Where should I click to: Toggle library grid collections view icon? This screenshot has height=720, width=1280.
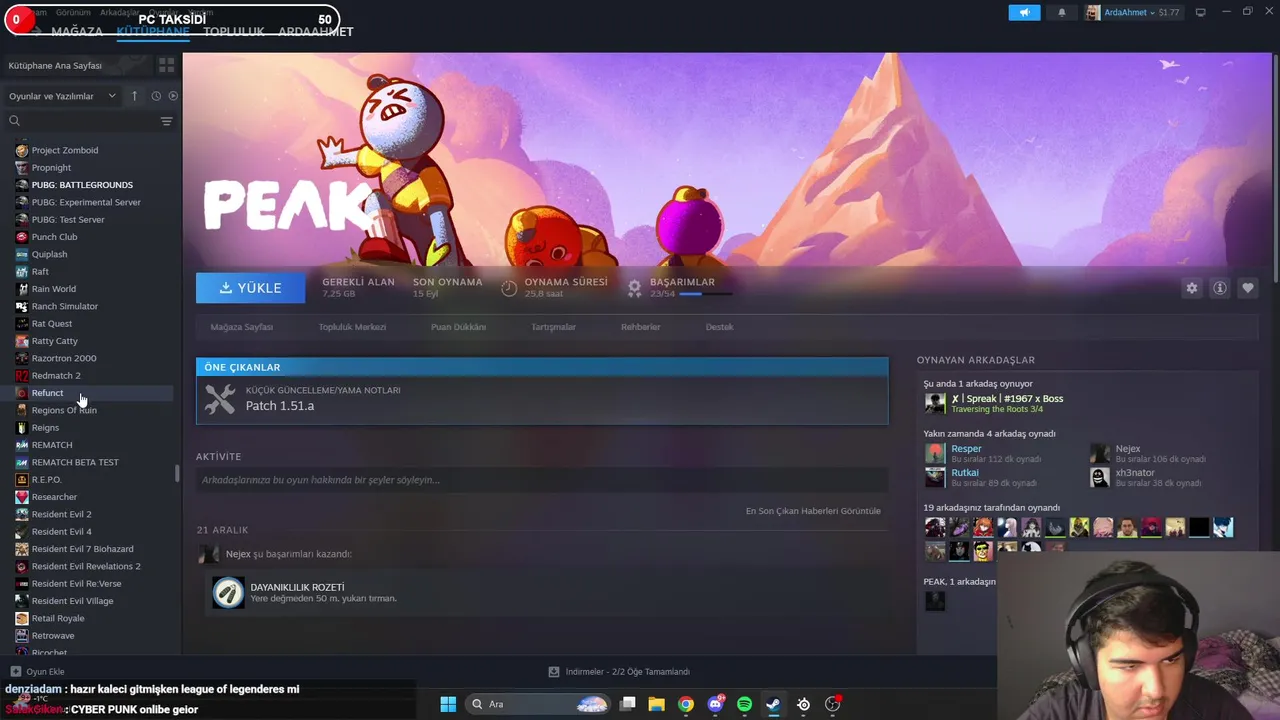166,65
